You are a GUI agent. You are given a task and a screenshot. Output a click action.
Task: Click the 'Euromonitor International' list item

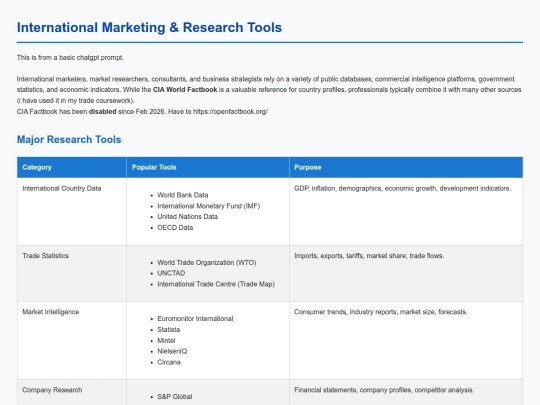click(195, 319)
